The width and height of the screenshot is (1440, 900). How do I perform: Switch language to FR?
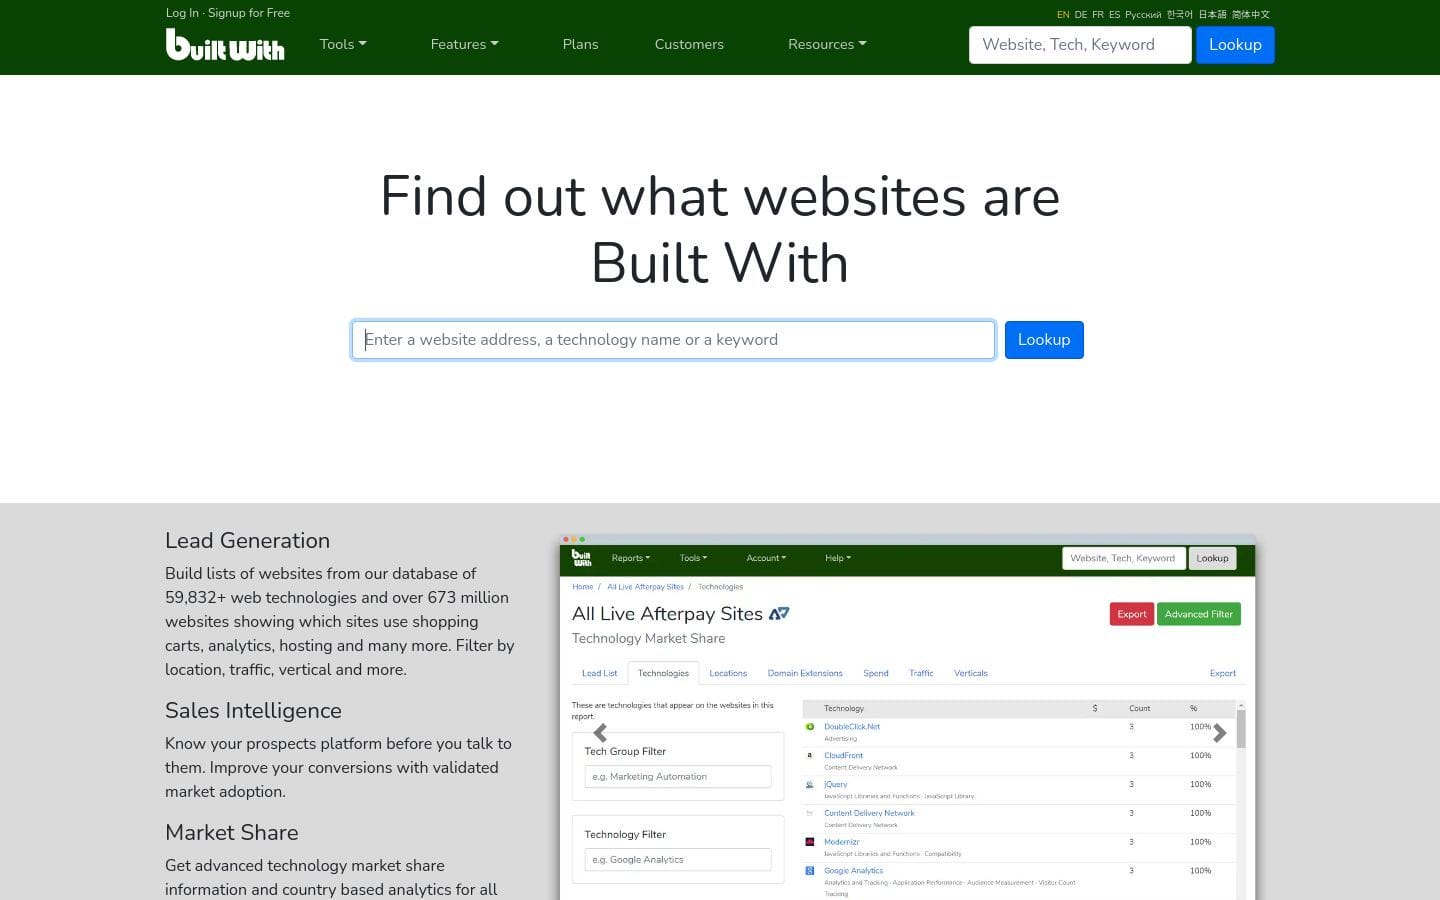click(x=1098, y=15)
